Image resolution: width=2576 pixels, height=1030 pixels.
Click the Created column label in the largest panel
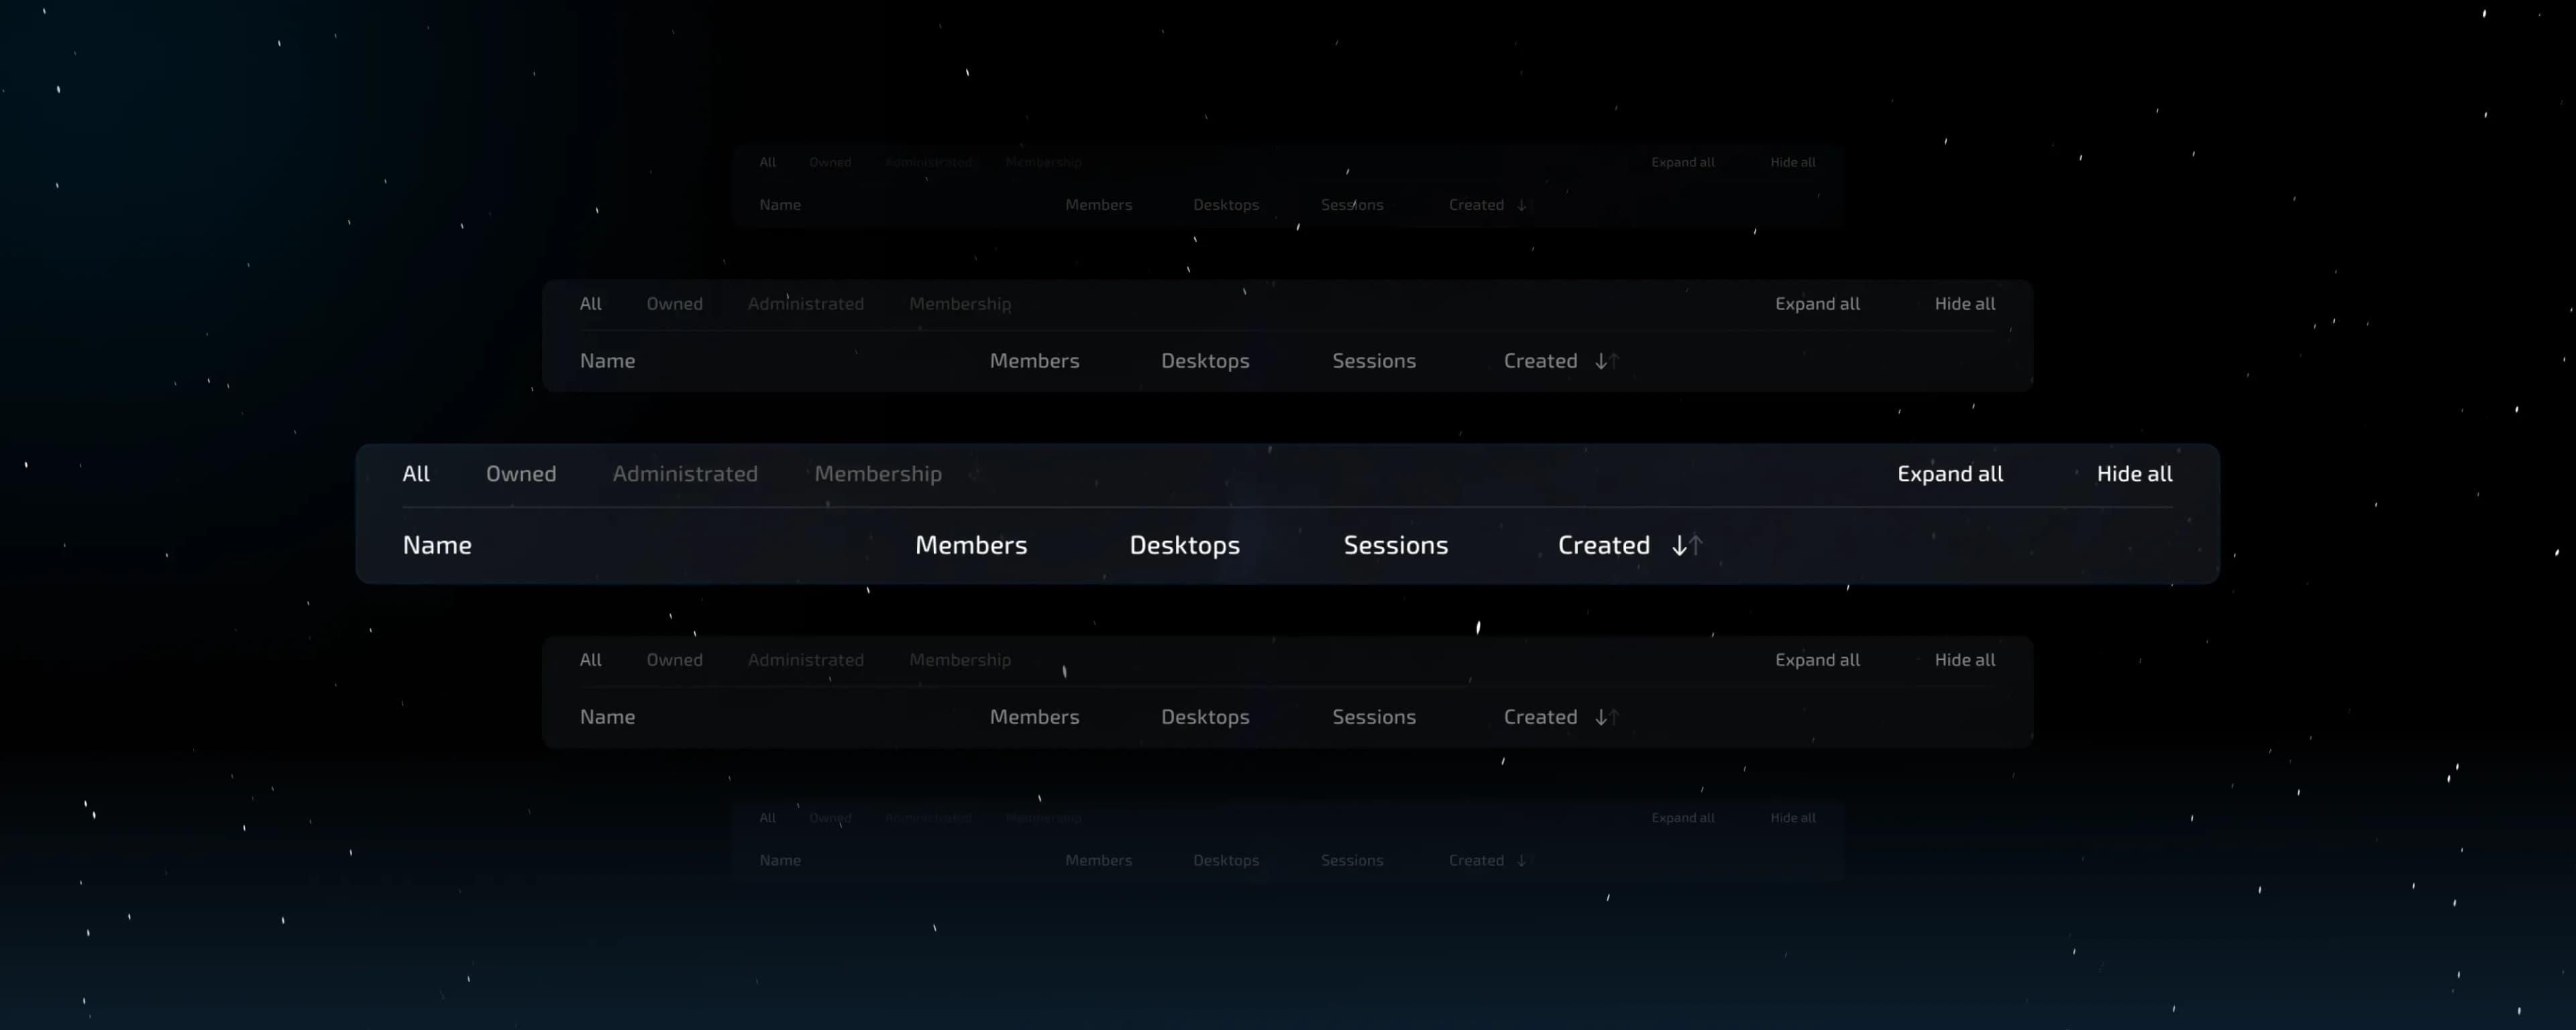[x=1603, y=545]
